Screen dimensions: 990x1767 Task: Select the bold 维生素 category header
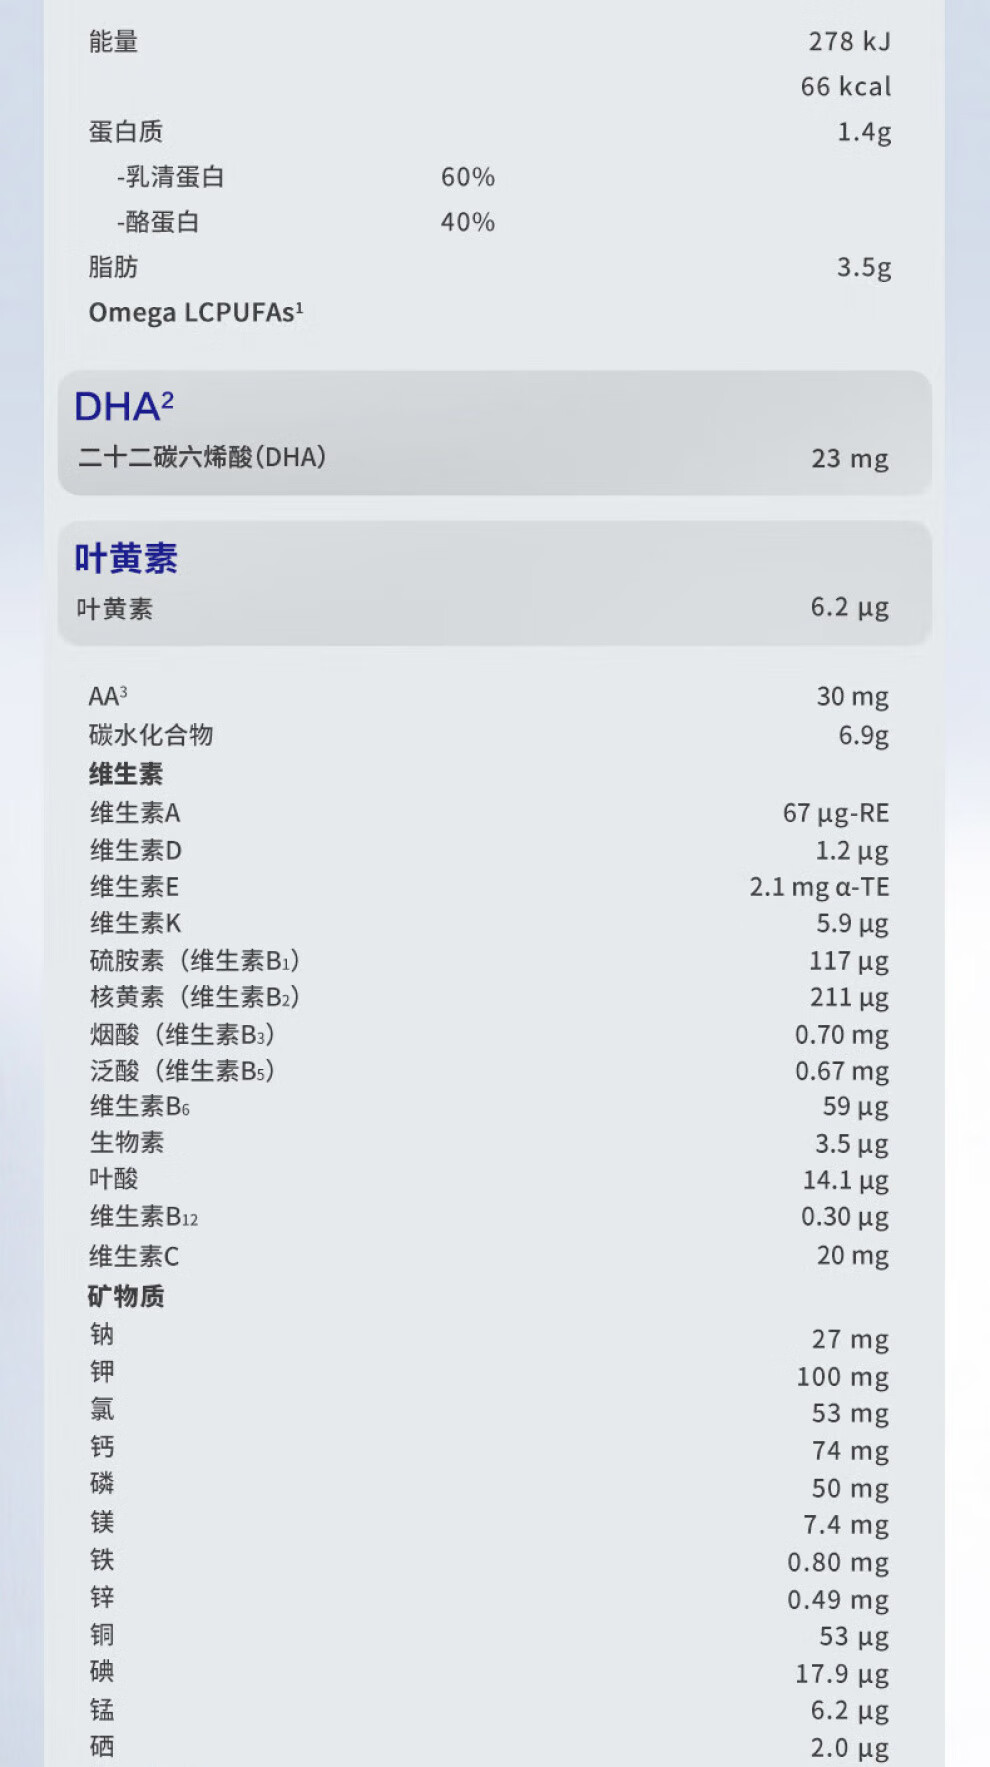click(126, 774)
